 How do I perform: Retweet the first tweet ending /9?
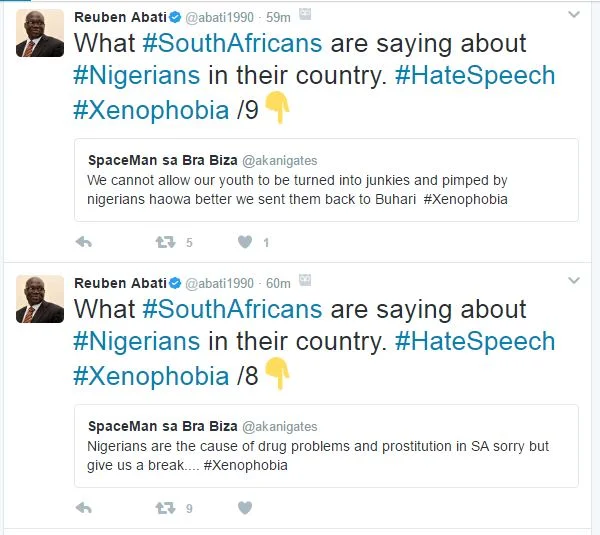pyautogui.click(x=164, y=242)
